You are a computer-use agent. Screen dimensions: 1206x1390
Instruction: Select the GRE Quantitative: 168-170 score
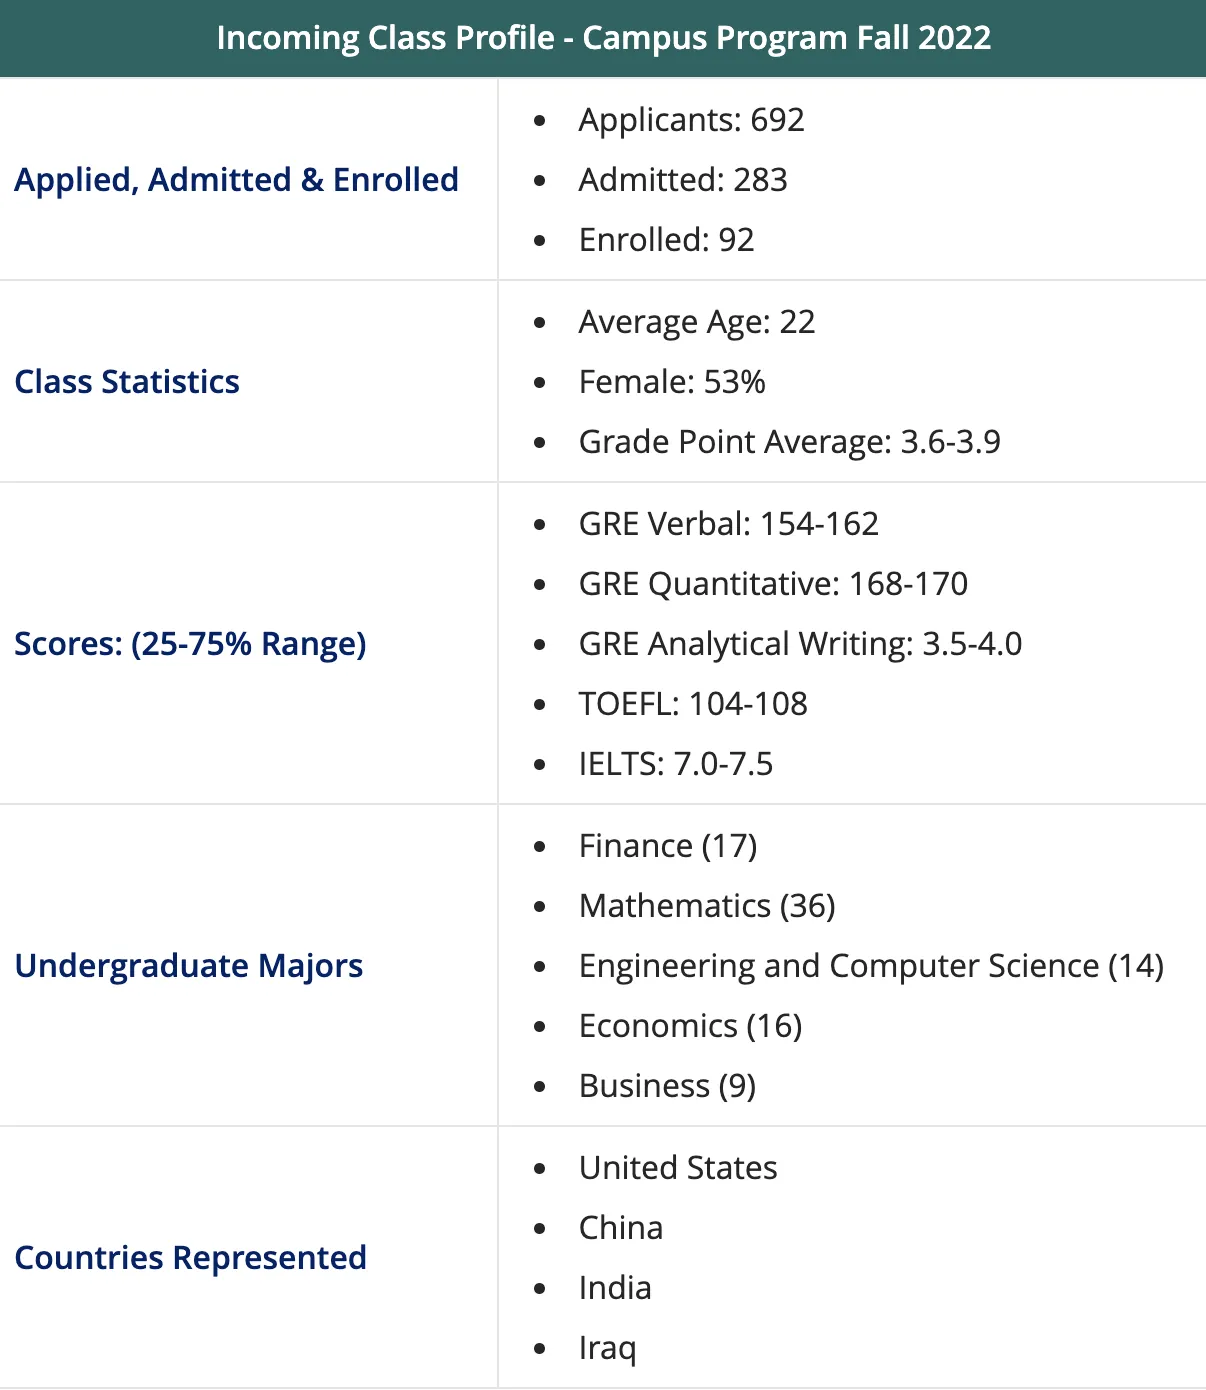(x=773, y=584)
